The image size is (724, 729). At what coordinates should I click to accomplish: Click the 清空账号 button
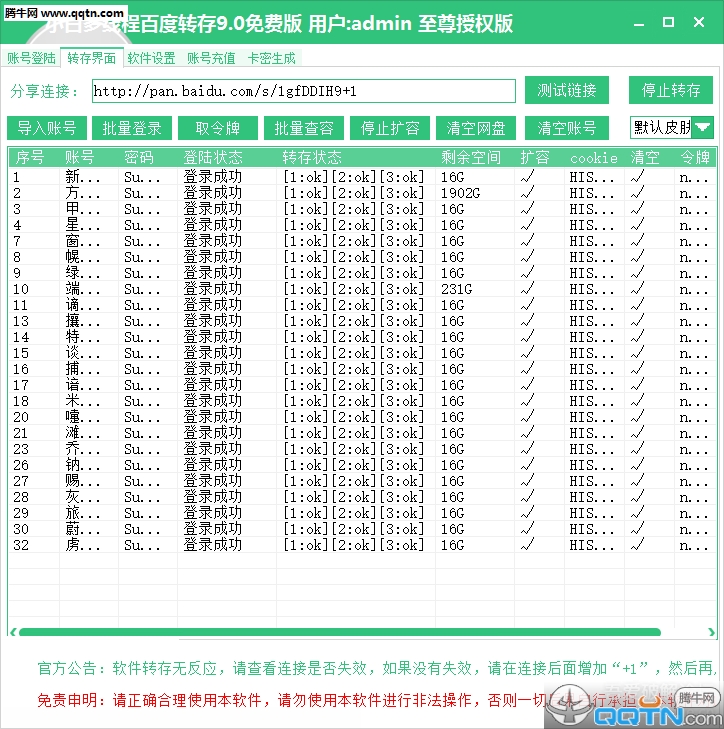(566, 128)
